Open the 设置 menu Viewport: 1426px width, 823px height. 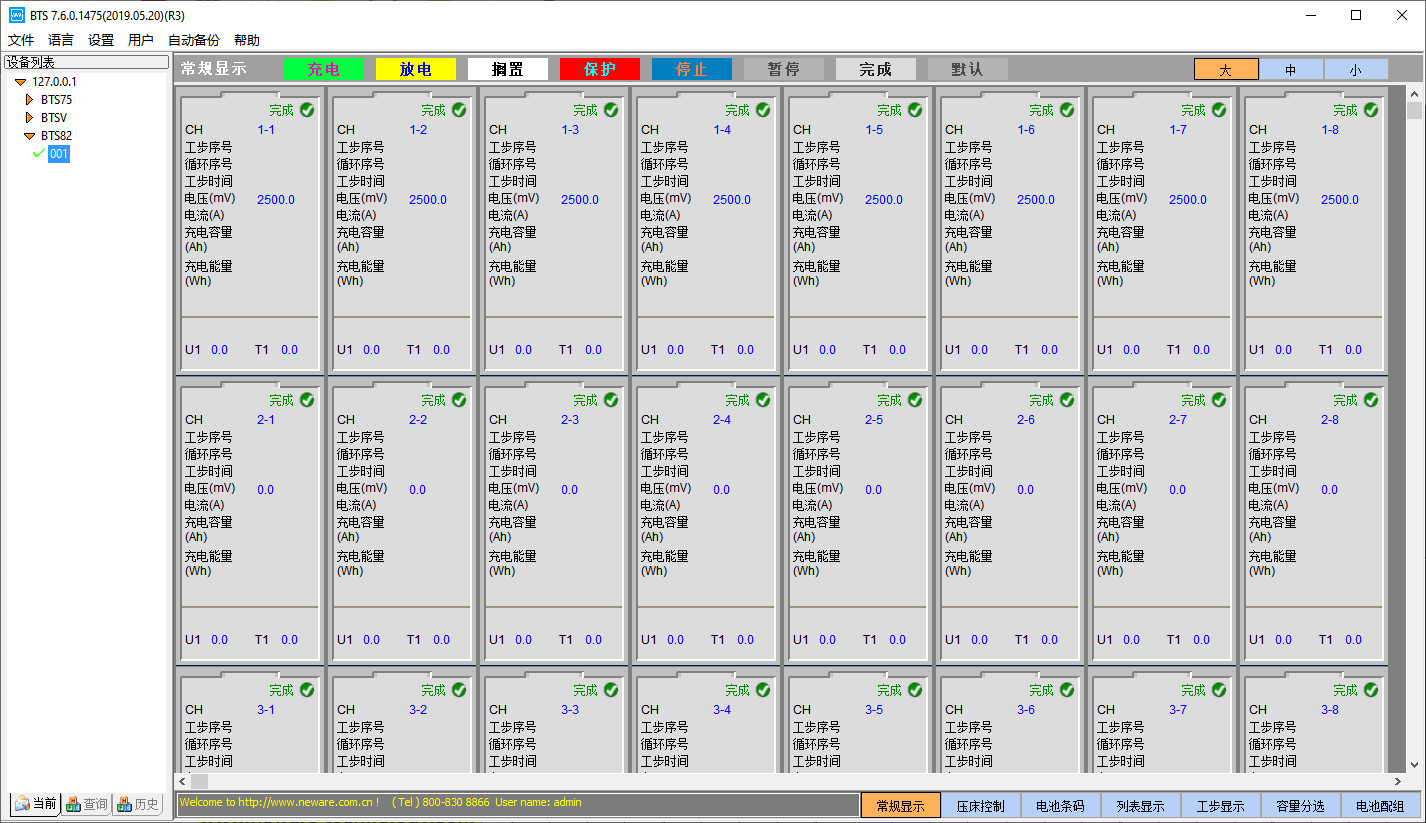click(x=101, y=40)
